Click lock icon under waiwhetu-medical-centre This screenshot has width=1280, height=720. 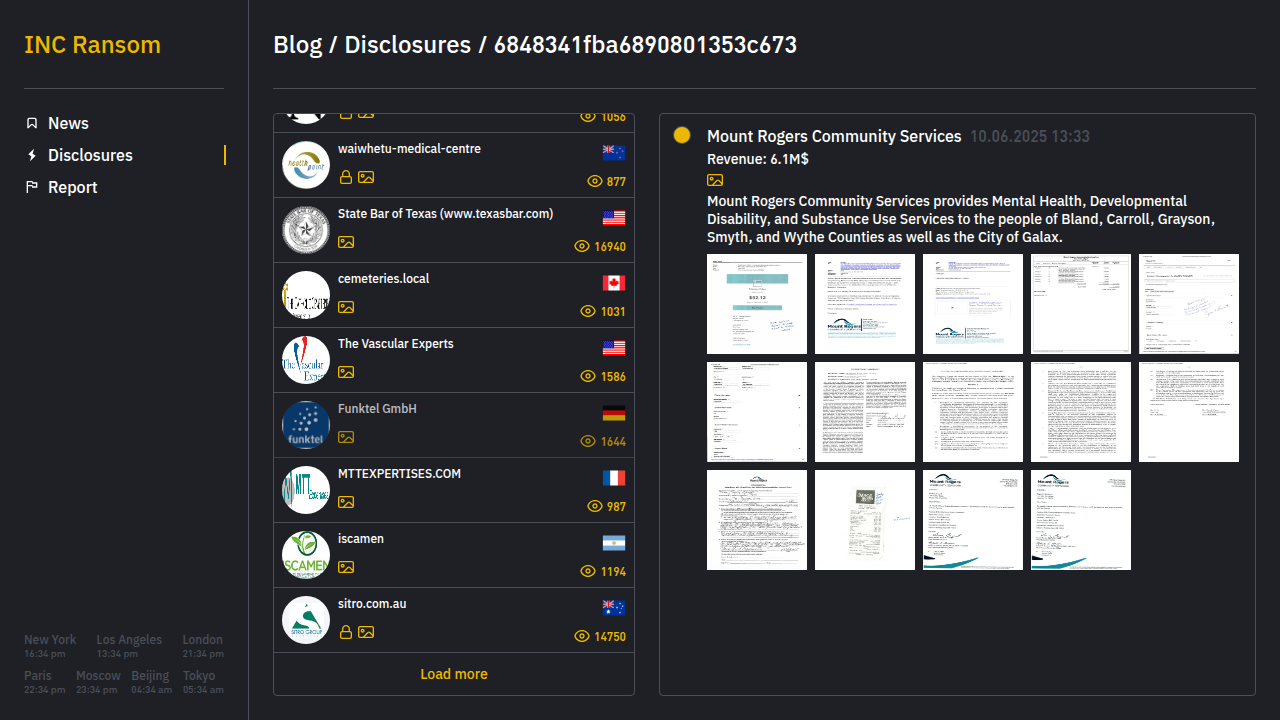[x=346, y=177]
